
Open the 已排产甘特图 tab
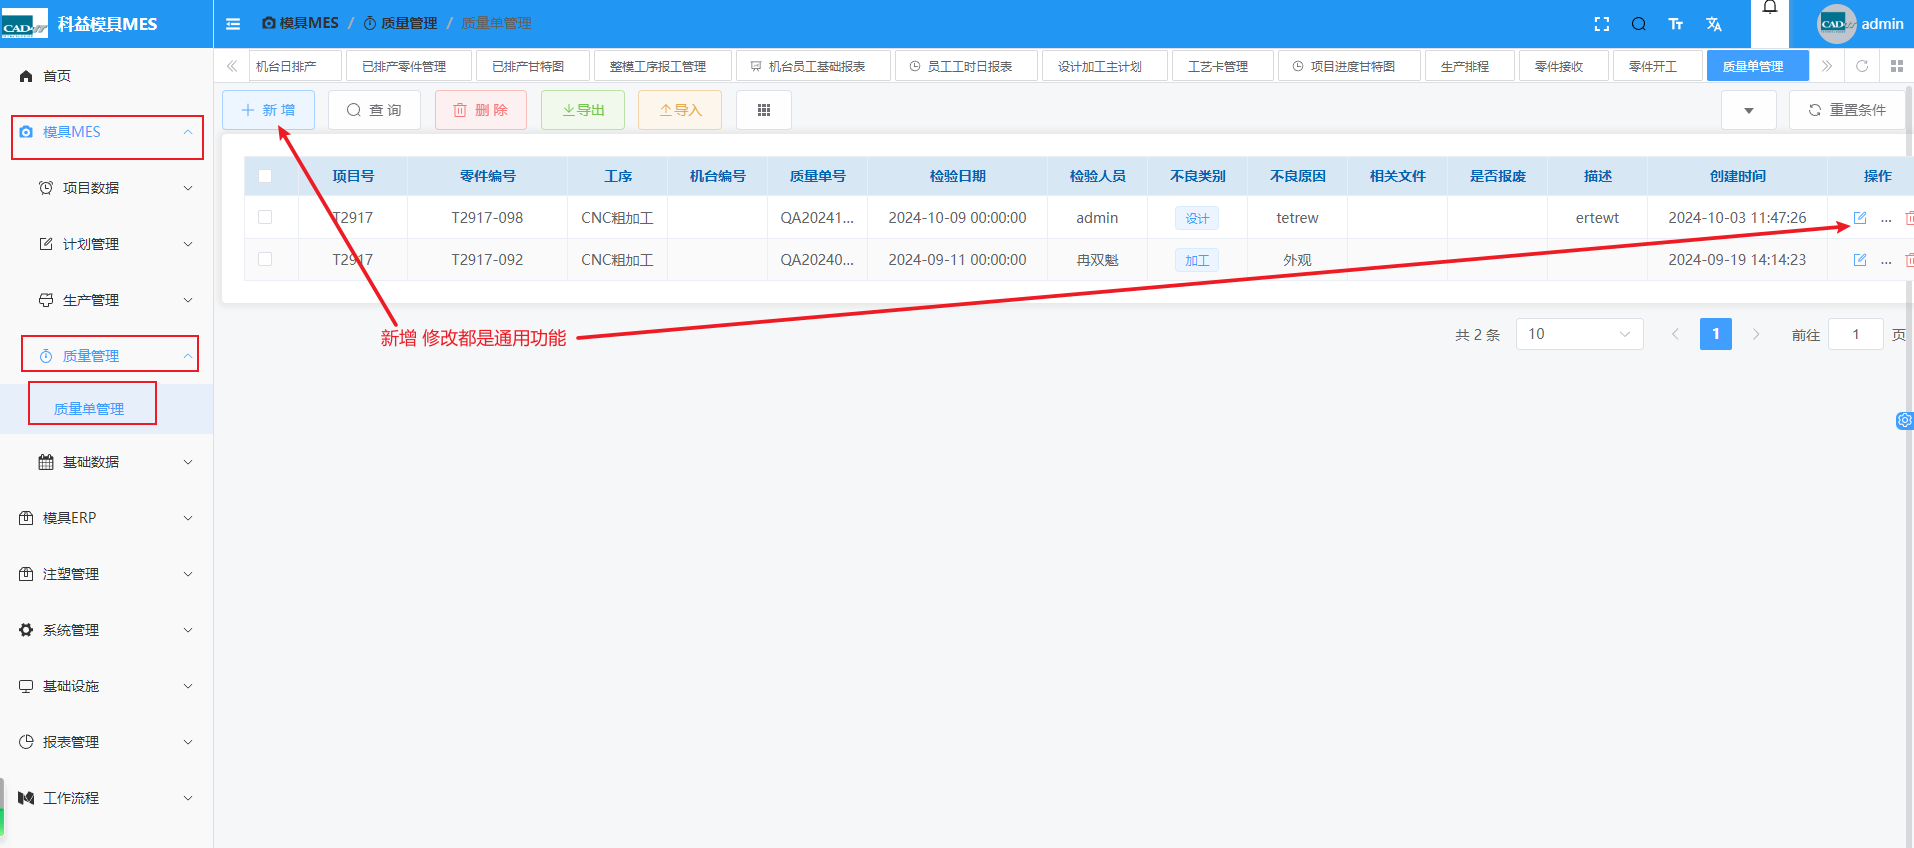(x=532, y=66)
